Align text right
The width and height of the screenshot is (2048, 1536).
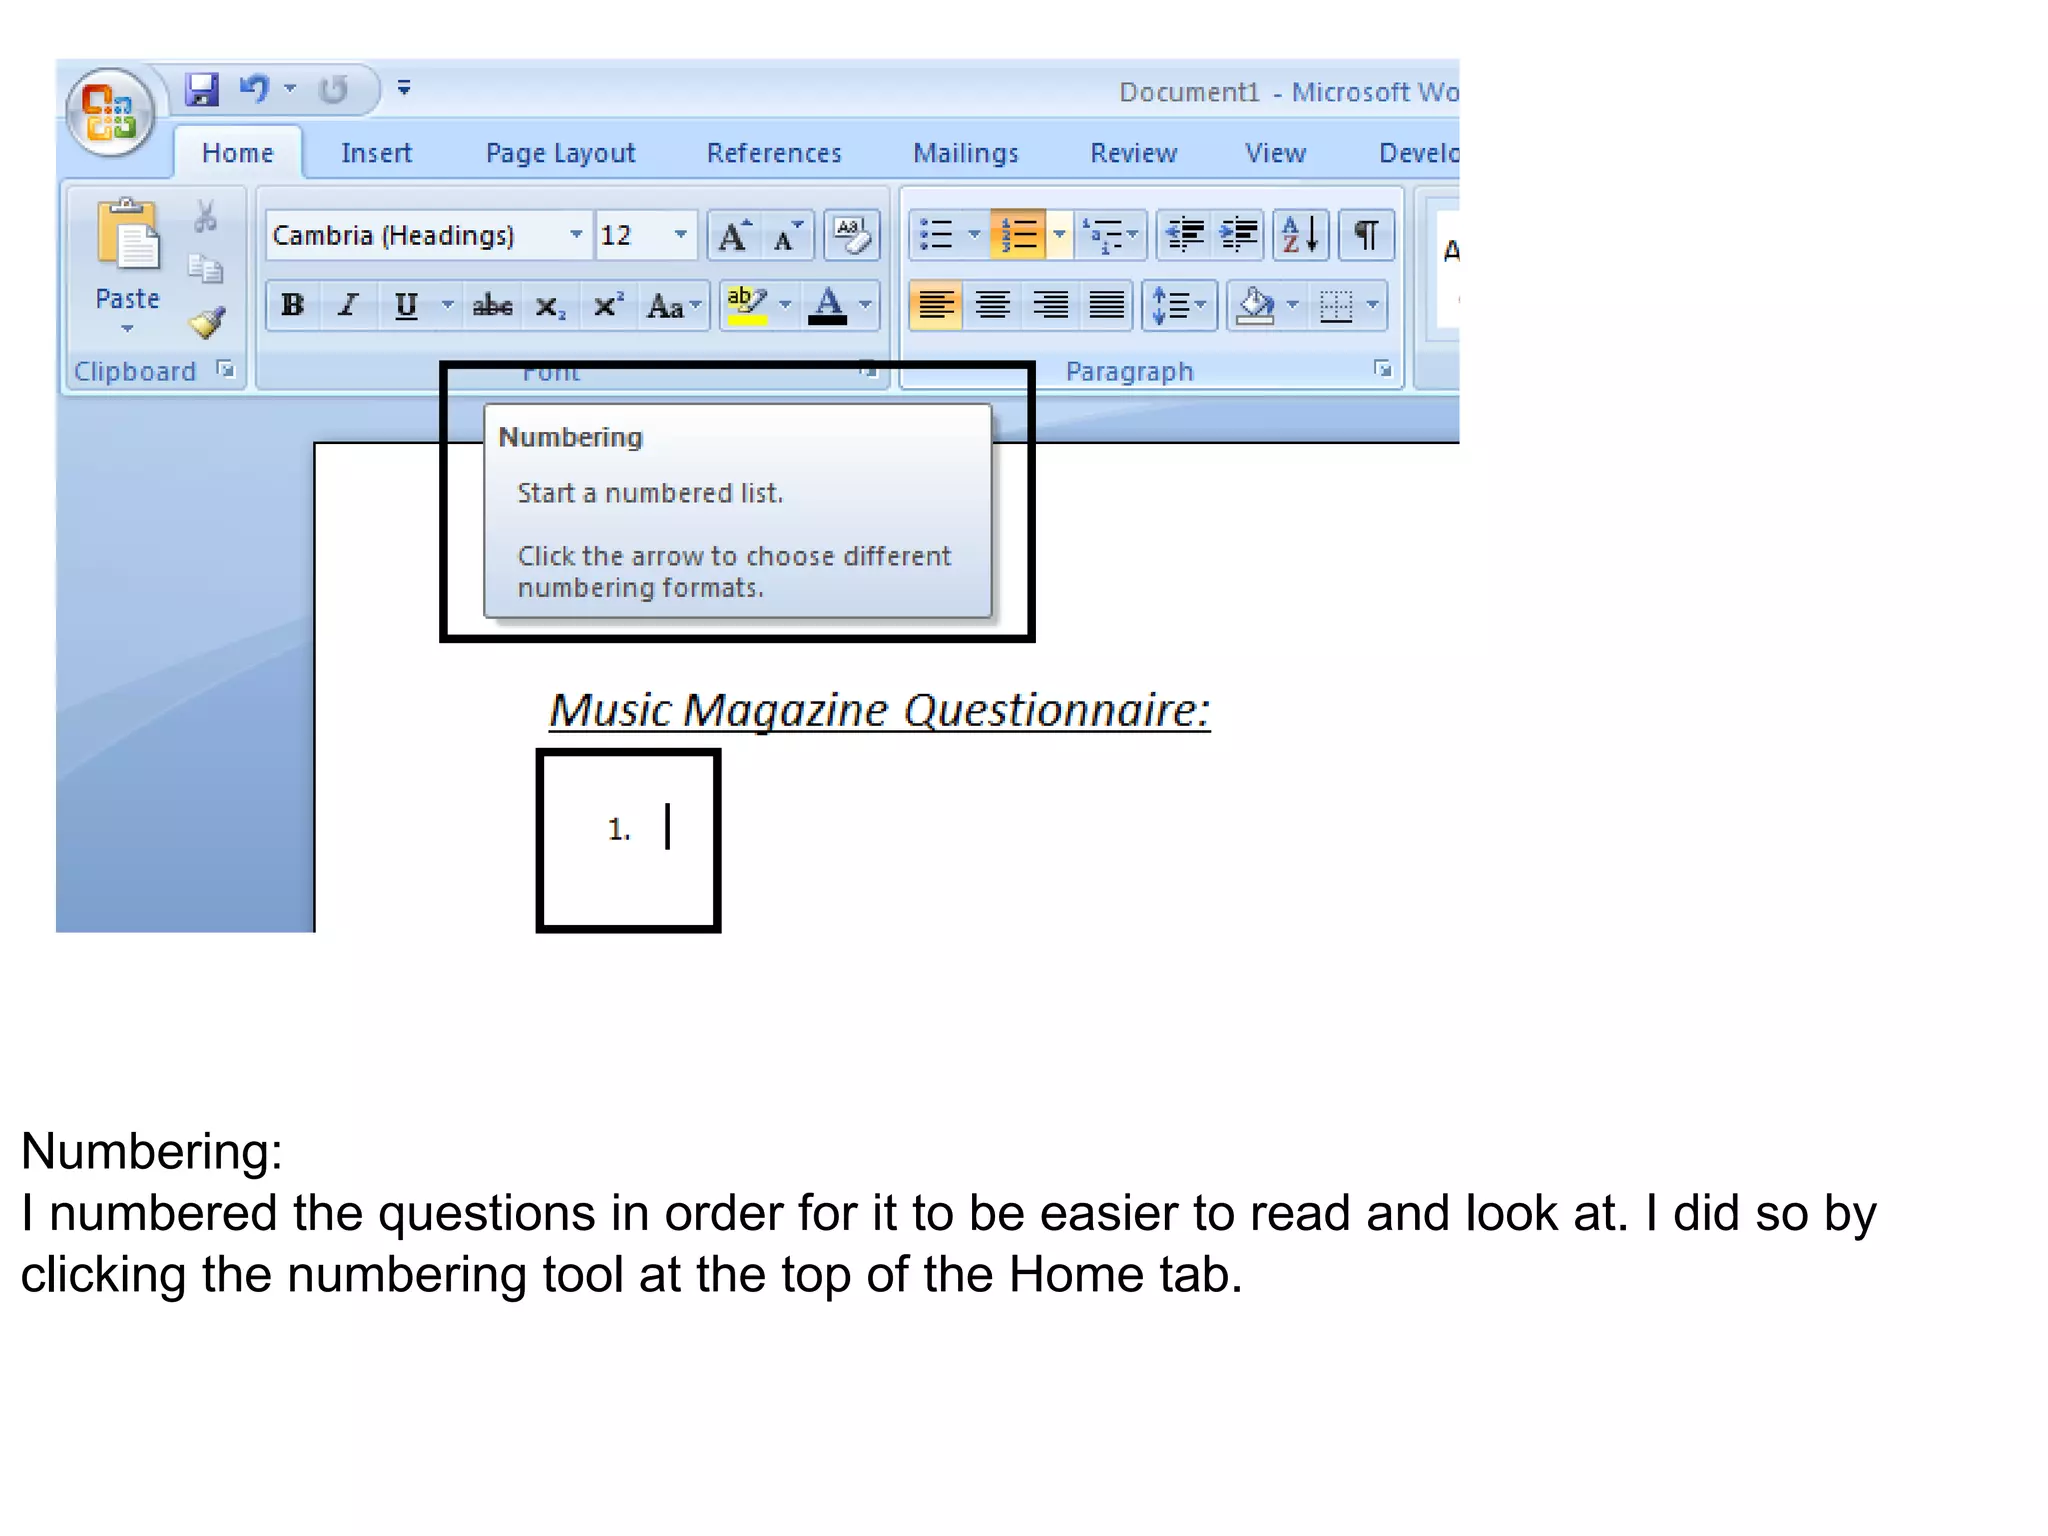1050,305
